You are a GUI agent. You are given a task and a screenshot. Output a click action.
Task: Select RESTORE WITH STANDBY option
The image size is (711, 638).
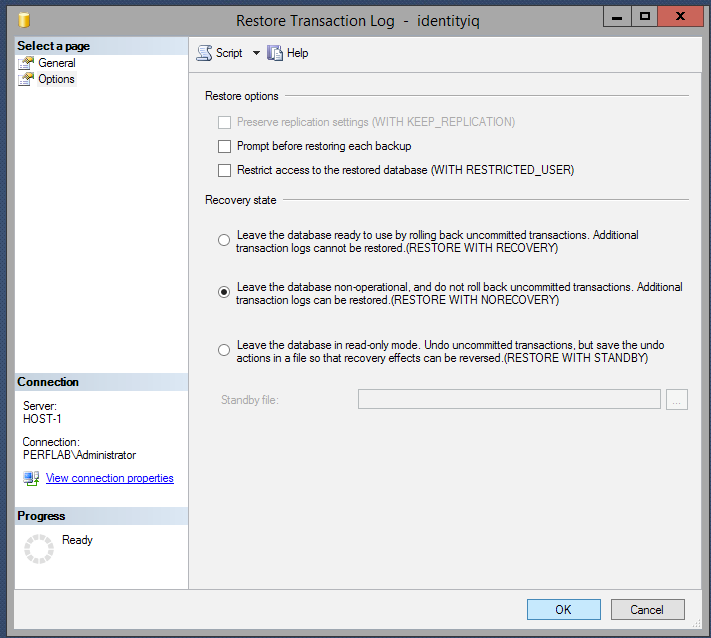point(224,350)
